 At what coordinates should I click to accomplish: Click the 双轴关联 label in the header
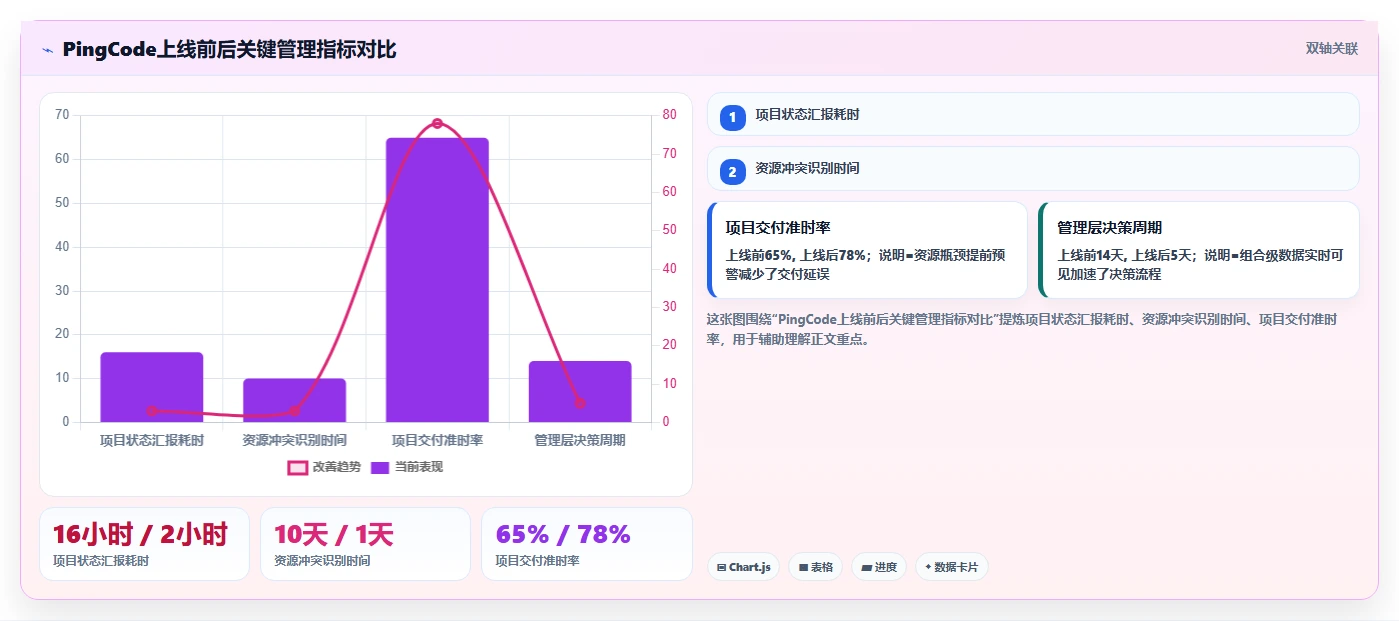coord(1331,48)
